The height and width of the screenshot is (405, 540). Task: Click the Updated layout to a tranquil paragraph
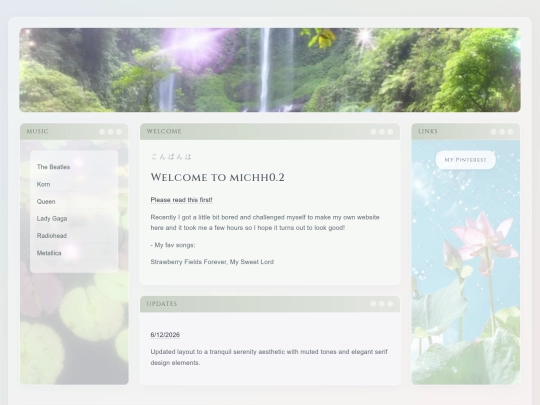click(x=269, y=357)
